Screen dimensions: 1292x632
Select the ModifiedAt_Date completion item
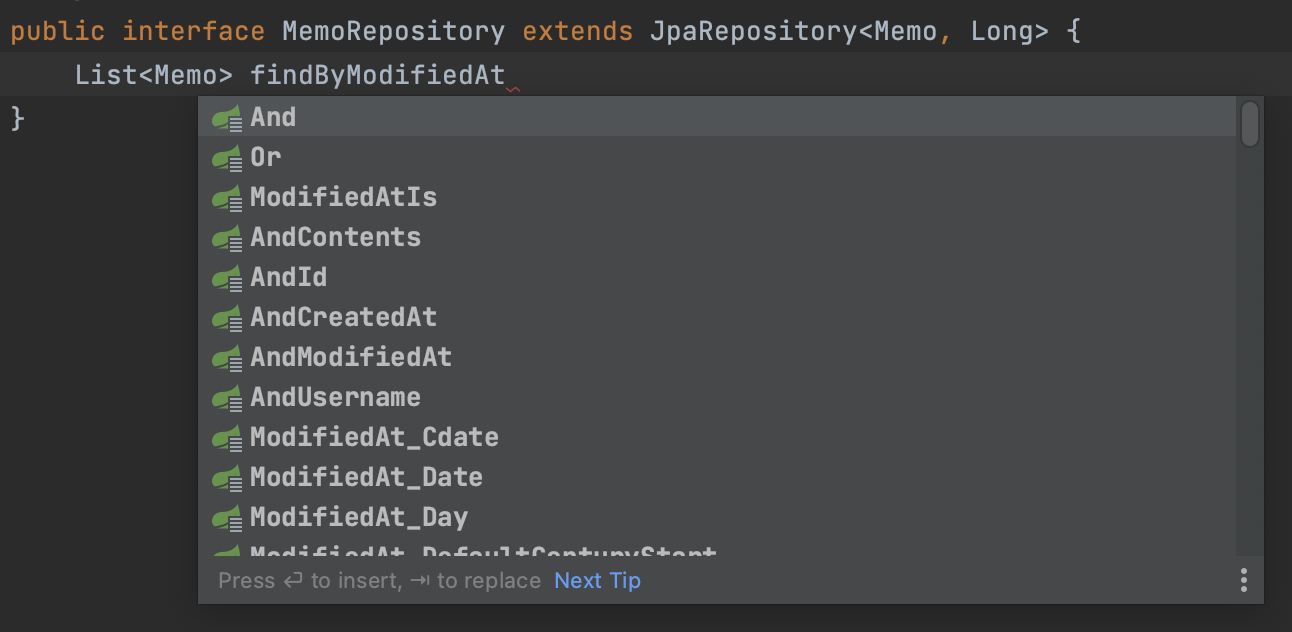[x=717, y=477]
